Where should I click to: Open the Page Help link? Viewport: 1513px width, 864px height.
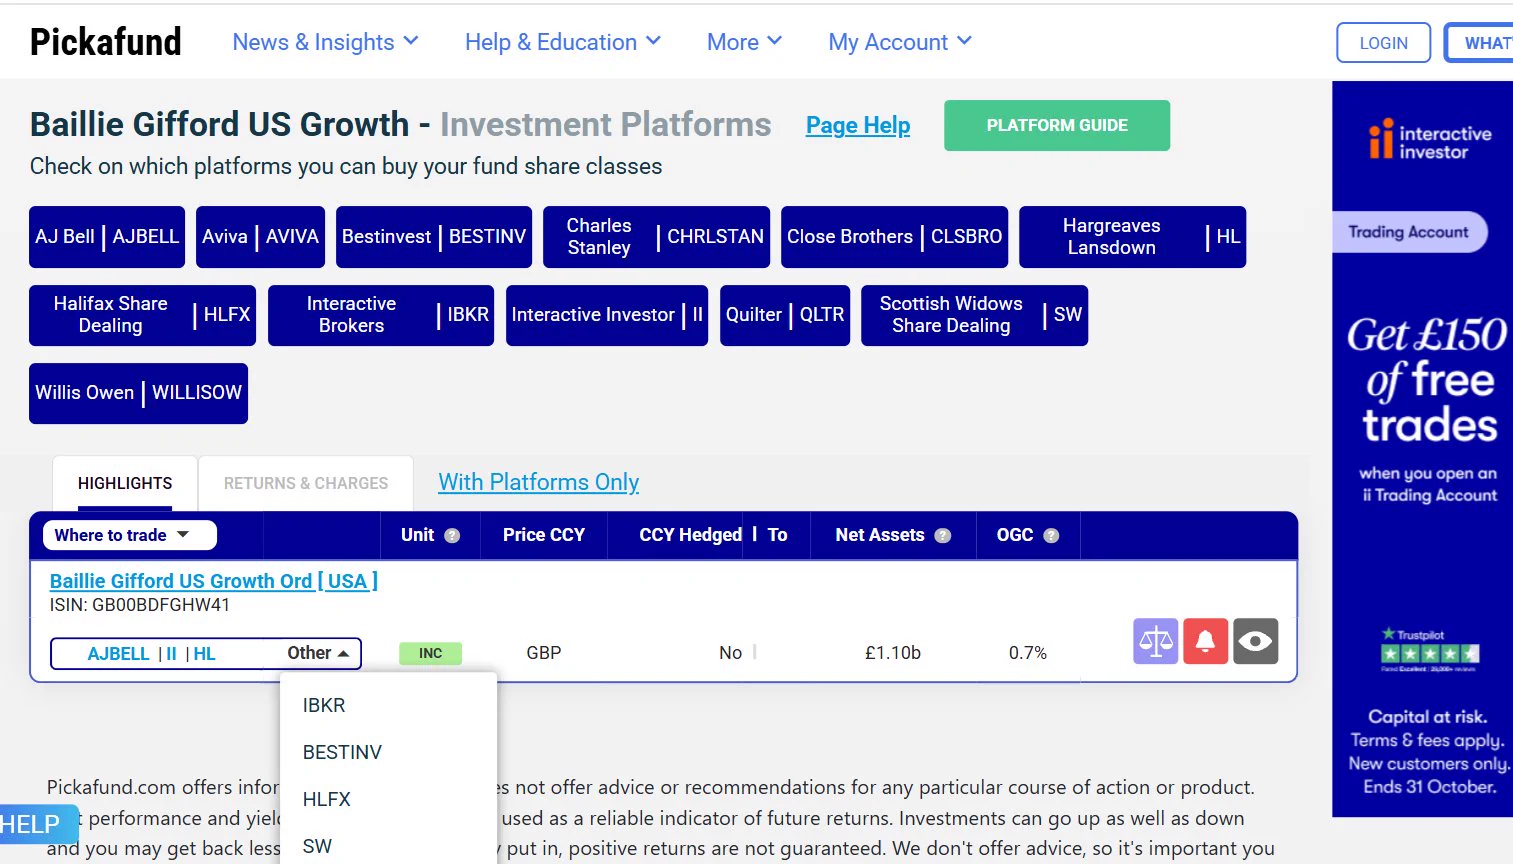pos(858,125)
